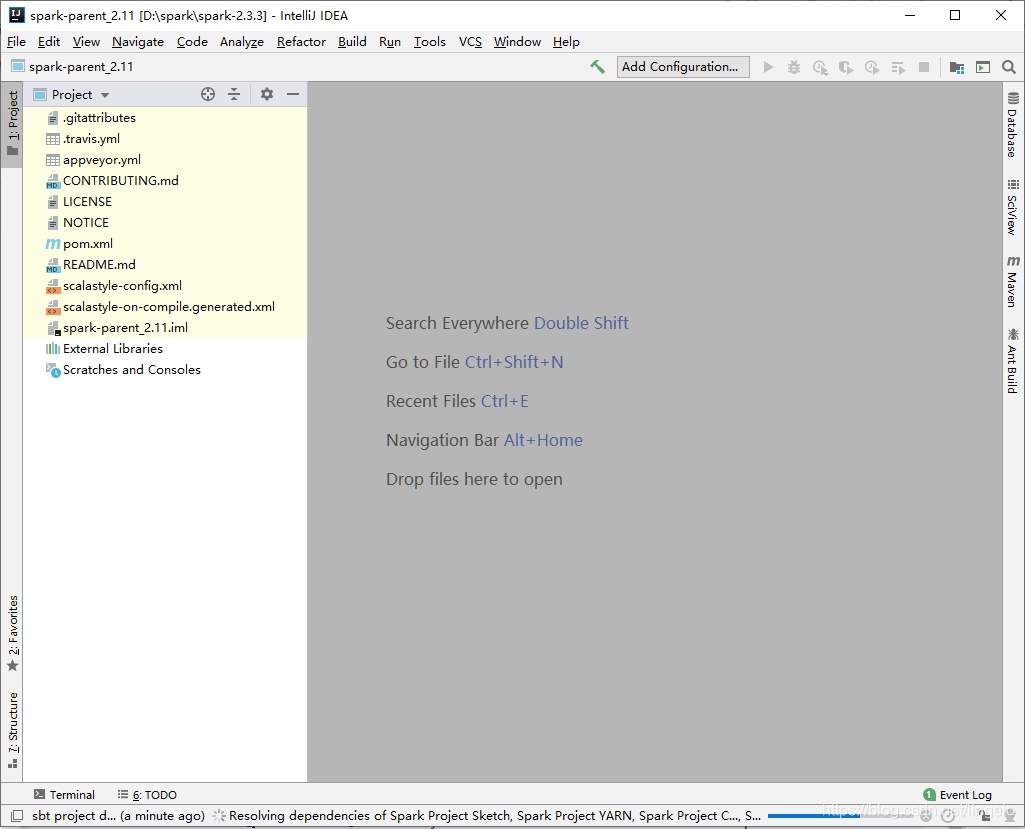This screenshot has height=829, width=1025.
Task: Click spark-parent_2.11 breadcrumb in navigation bar
Action: point(81,67)
